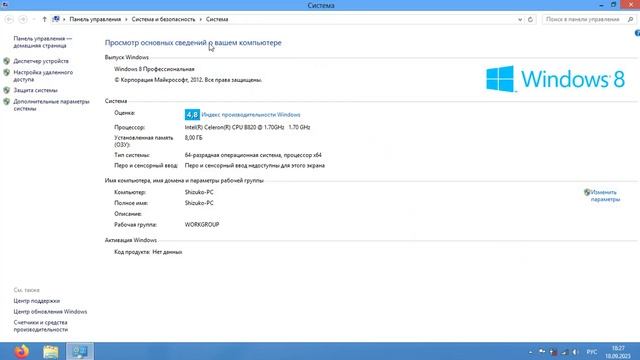
Task: Click the Изменить параметры link
Action: [x=605, y=196]
